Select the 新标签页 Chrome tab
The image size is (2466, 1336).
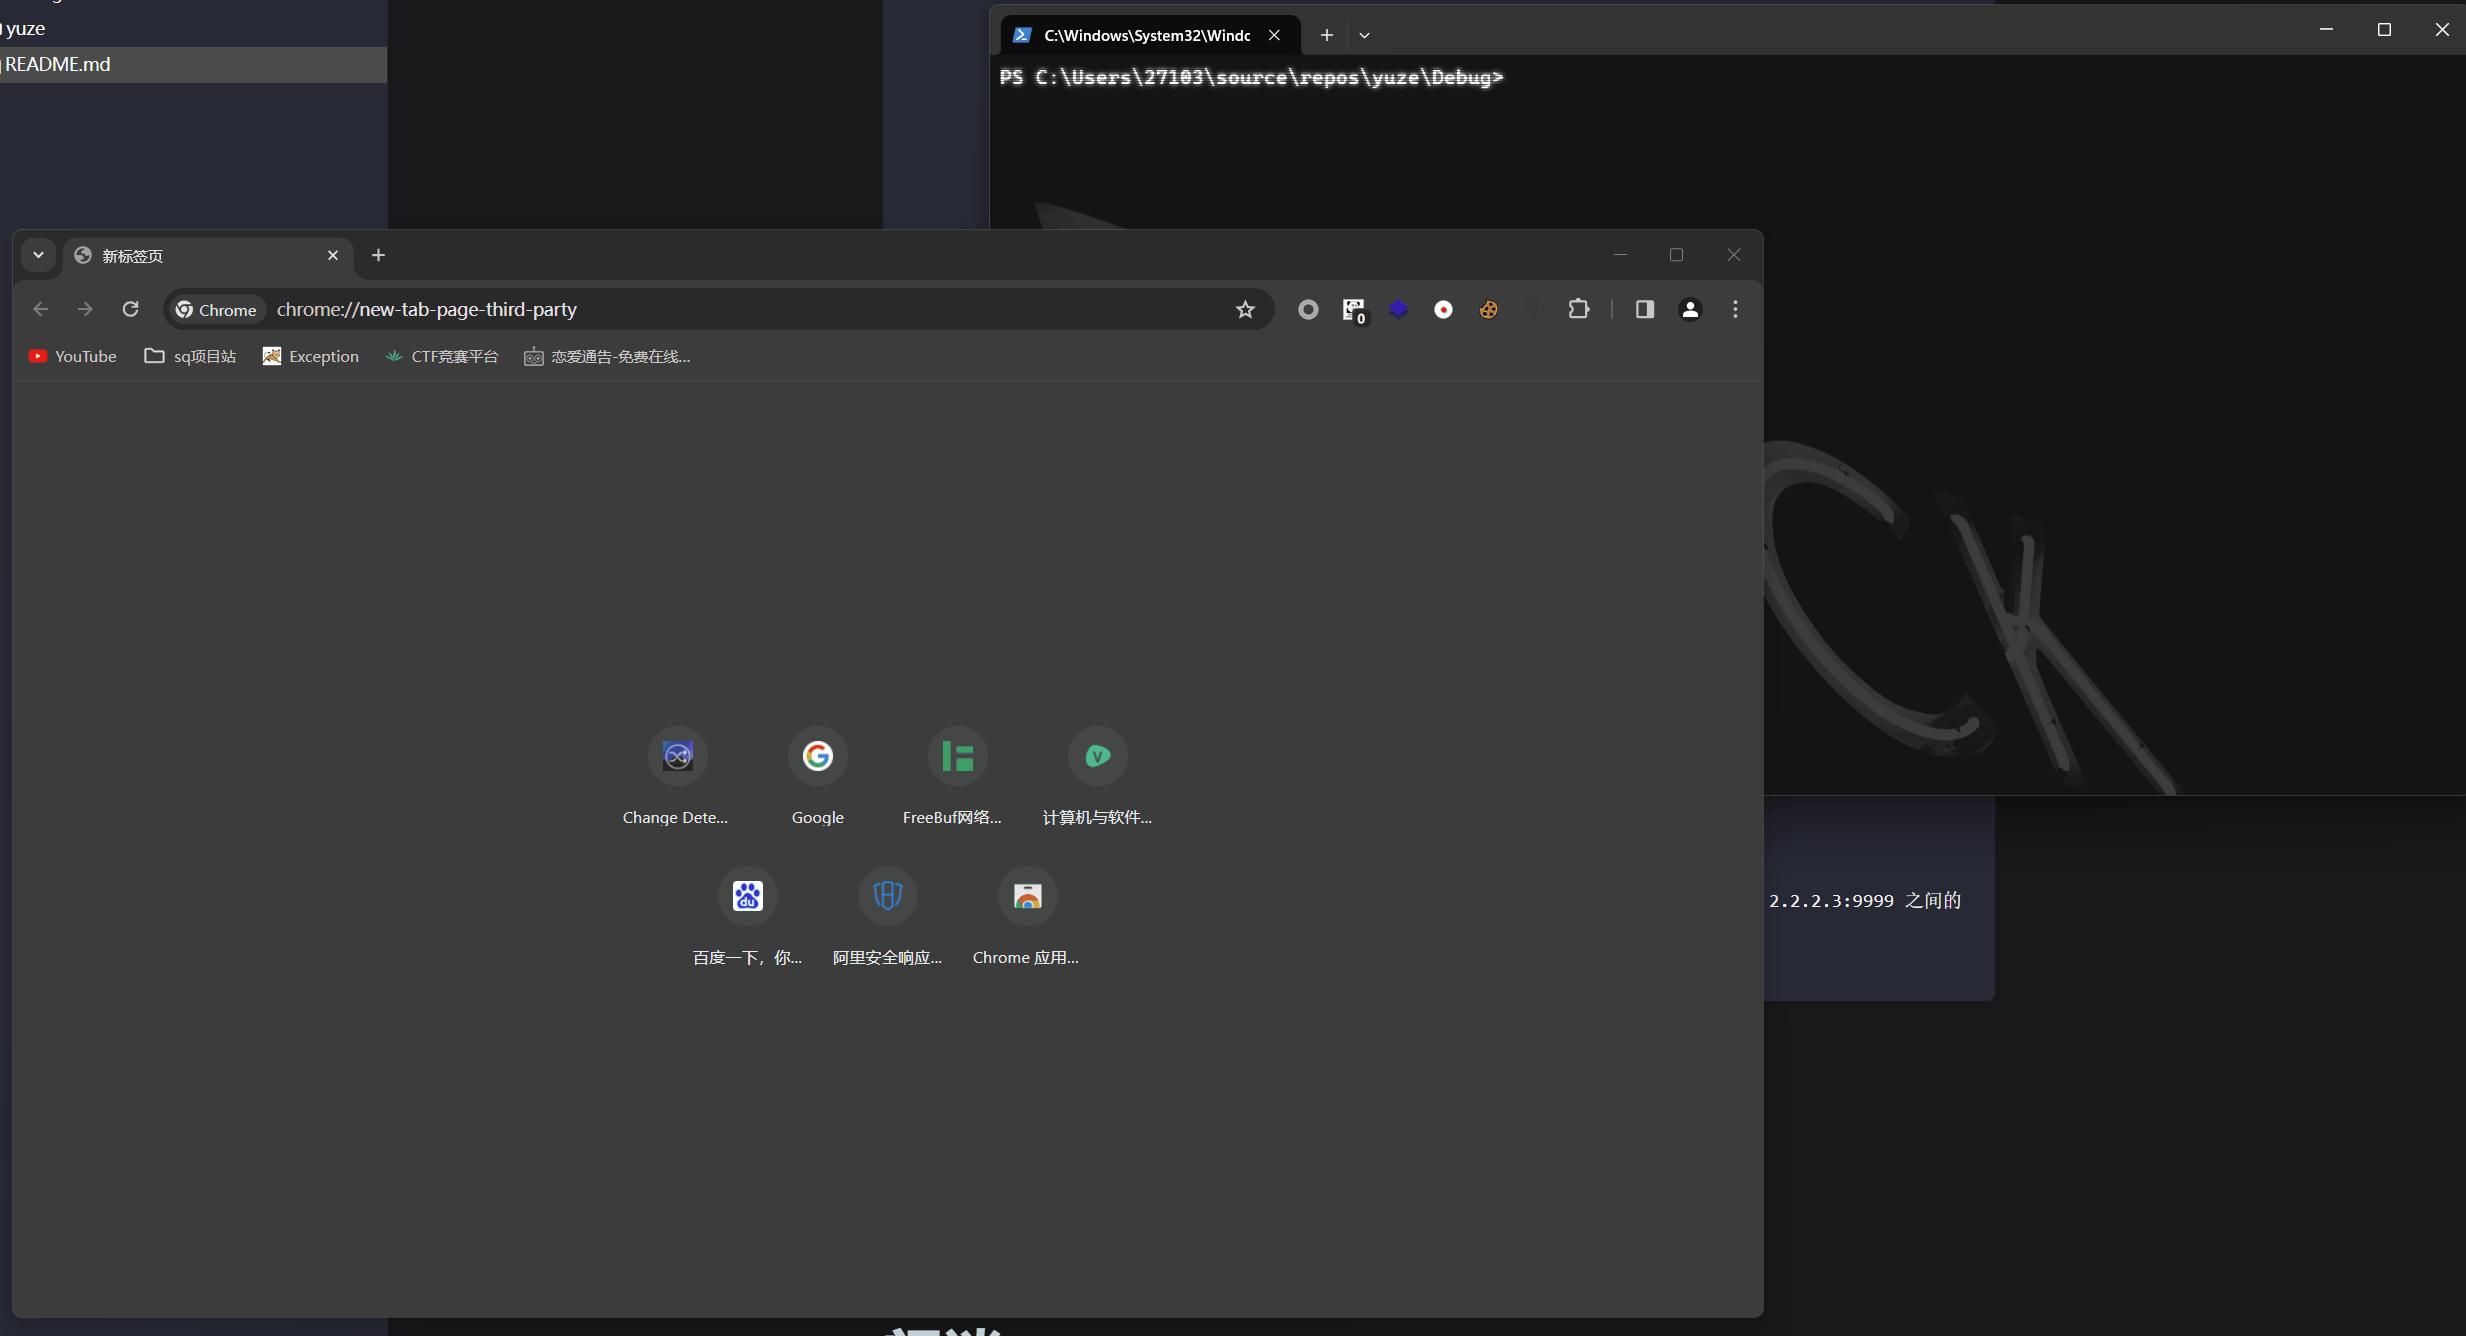(x=200, y=256)
